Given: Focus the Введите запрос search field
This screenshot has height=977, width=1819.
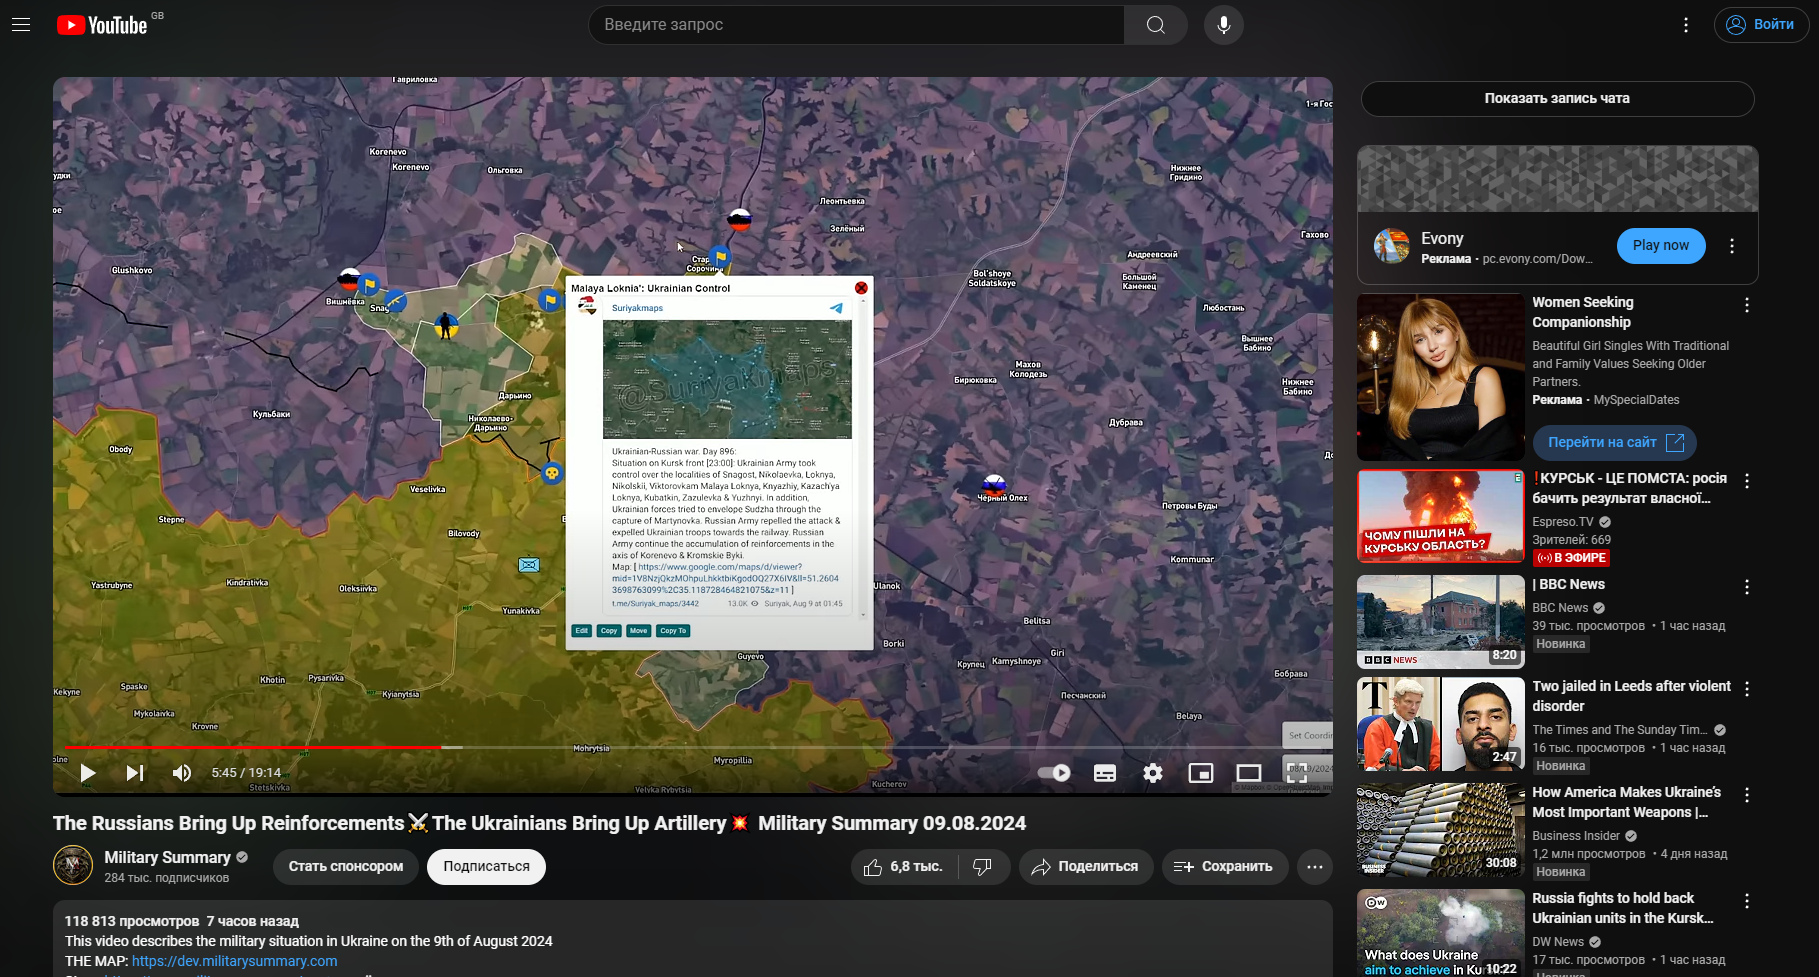Looking at the screenshot, I should (857, 25).
